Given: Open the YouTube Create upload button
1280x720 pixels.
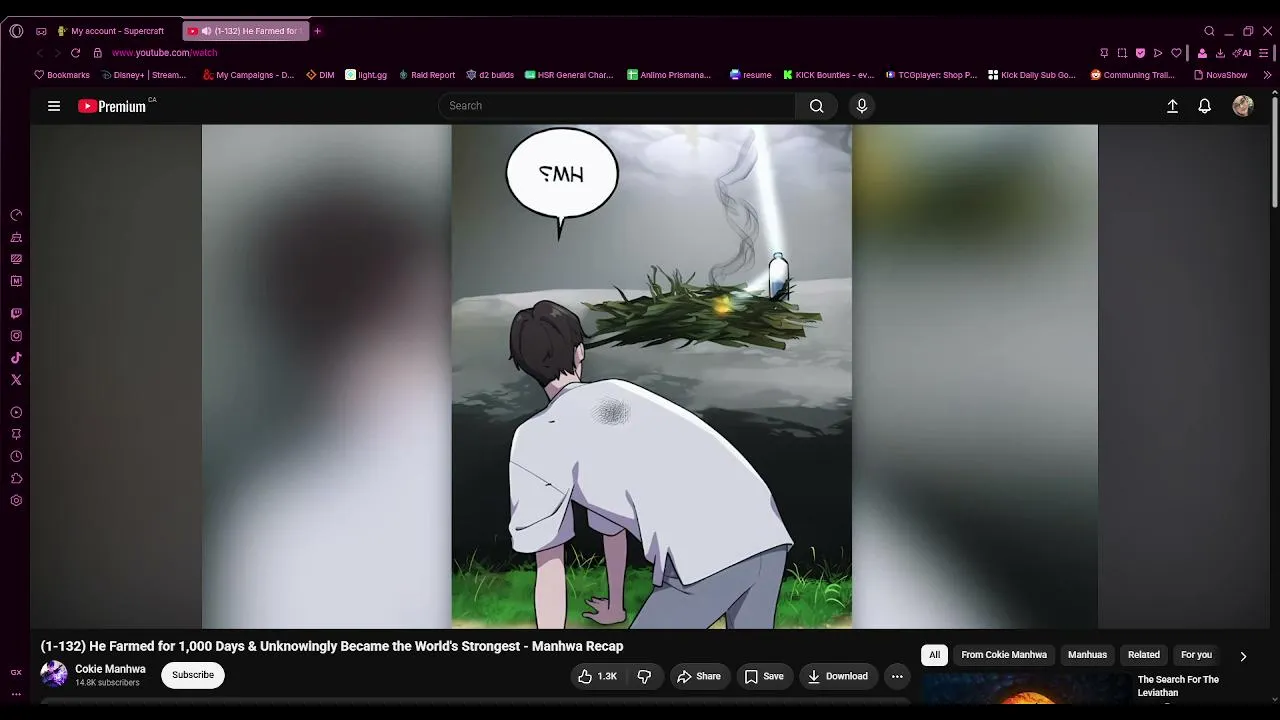Looking at the screenshot, I should tap(1173, 106).
